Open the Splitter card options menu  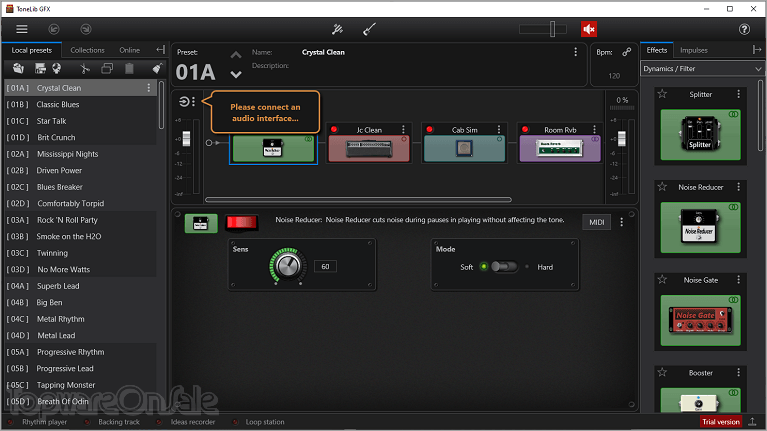point(739,94)
